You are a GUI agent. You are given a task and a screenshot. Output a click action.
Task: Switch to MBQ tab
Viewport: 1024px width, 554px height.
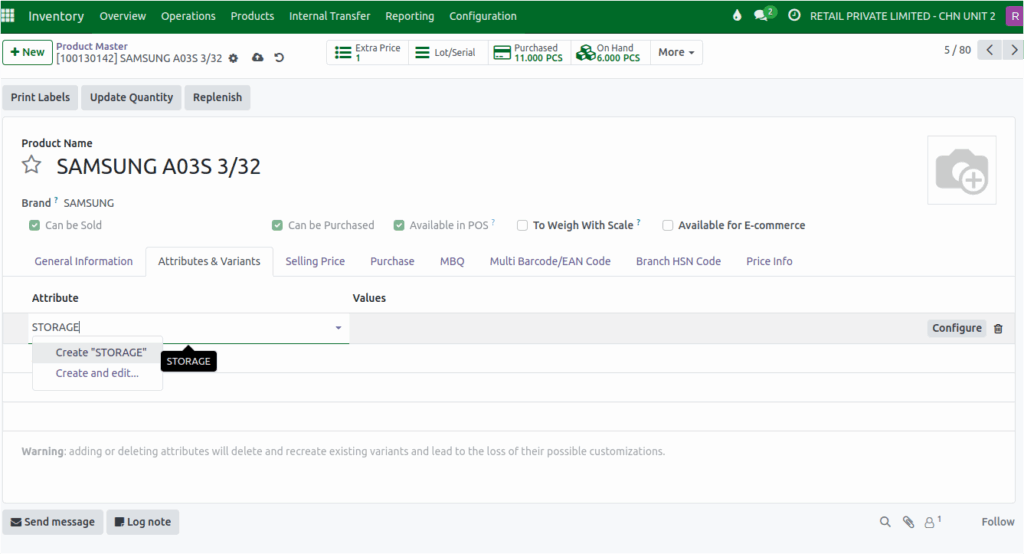[x=452, y=261]
